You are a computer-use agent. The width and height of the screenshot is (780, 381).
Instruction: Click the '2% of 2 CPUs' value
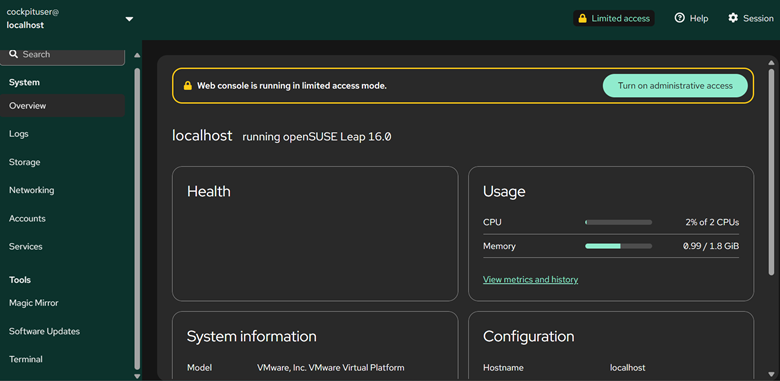point(712,222)
